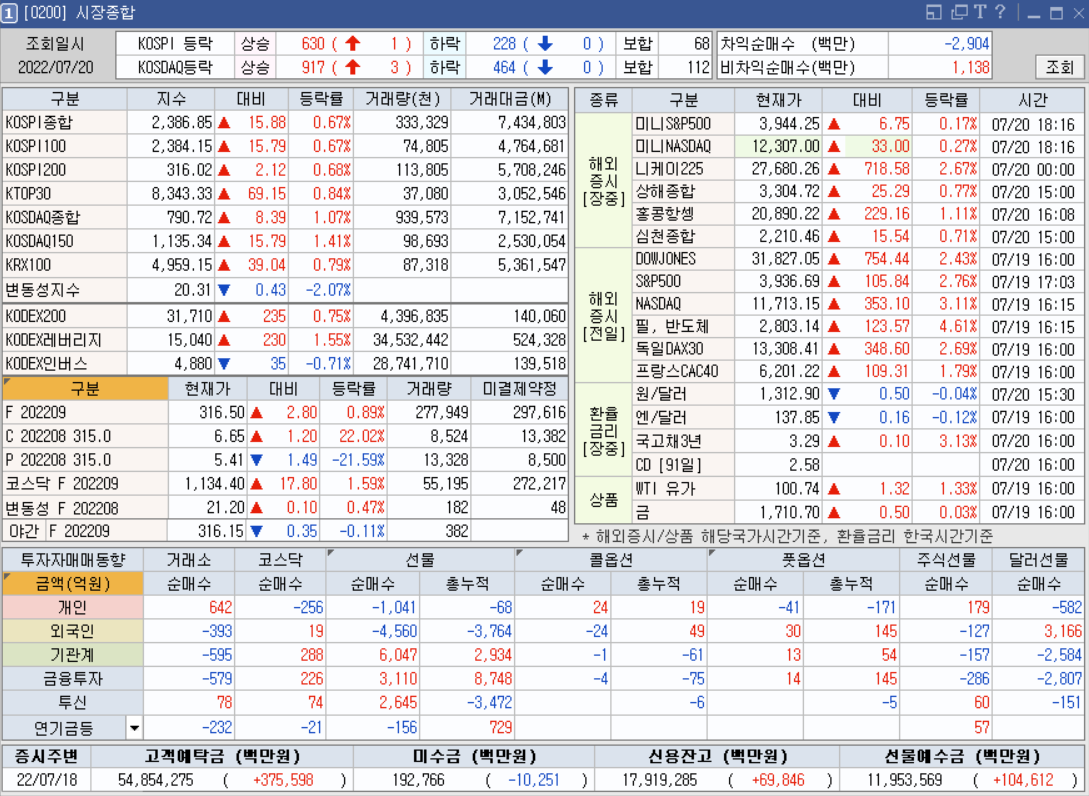This screenshot has width=1089, height=796.
Task: Select the KODEX레버리지 row label
Action: [x=65, y=340]
